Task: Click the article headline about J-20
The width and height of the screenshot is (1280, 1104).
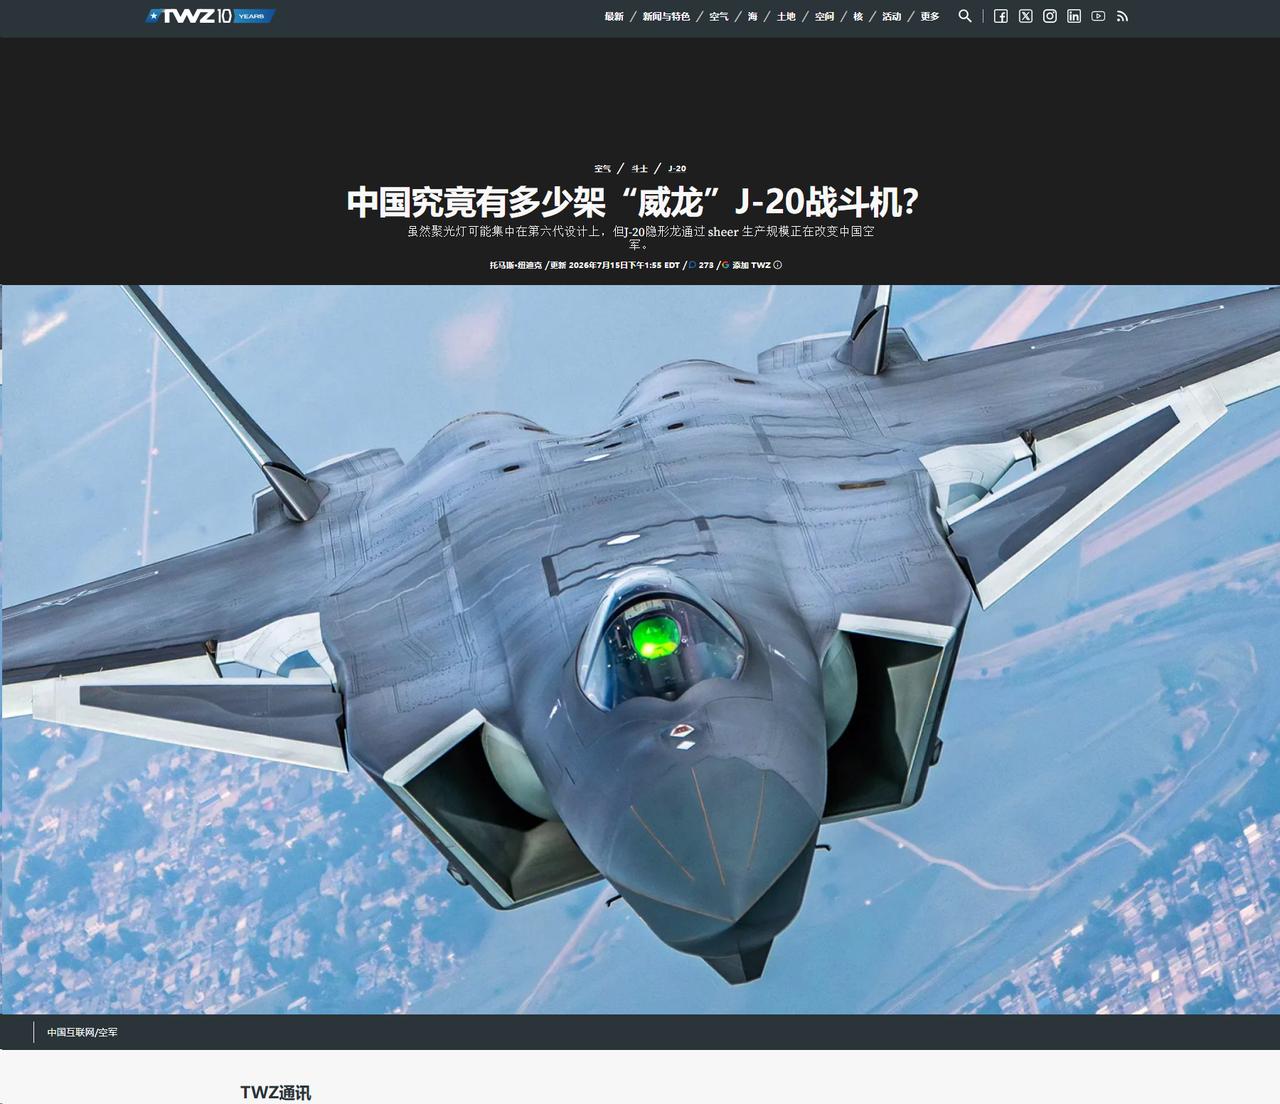Action: click(633, 202)
